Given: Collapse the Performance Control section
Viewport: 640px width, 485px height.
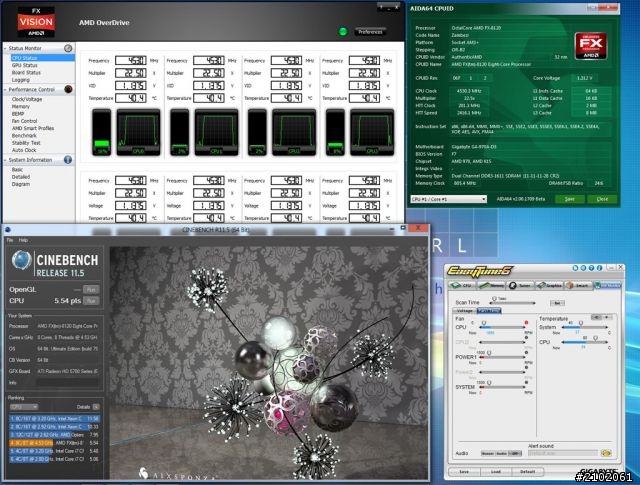Looking at the screenshot, I should pos(5,89).
